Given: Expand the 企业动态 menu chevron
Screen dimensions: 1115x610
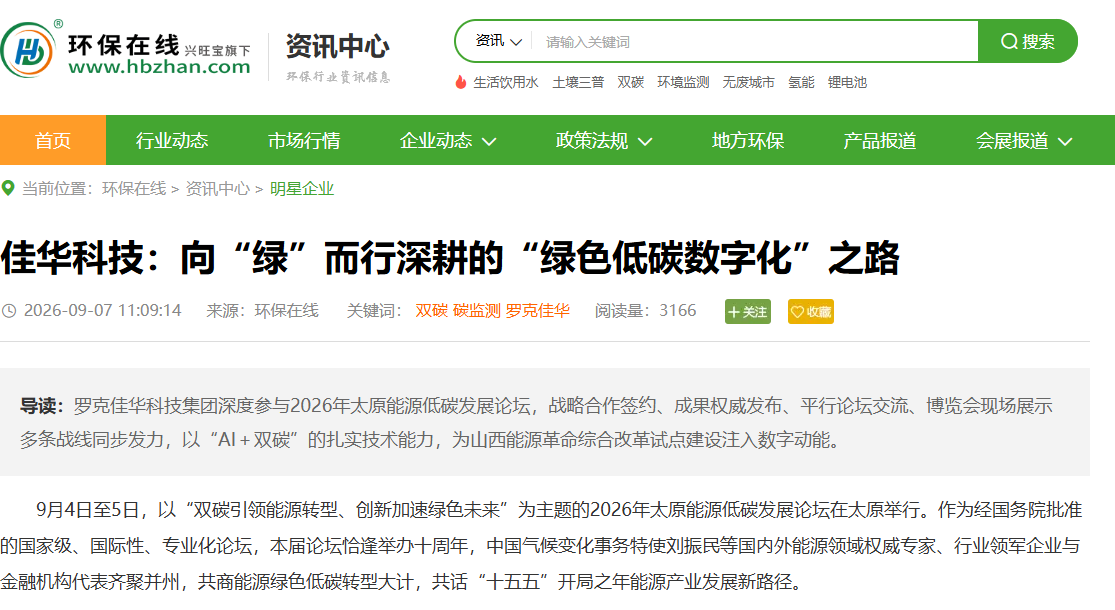Looking at the screenshot, I should click(x=489, y=141).
